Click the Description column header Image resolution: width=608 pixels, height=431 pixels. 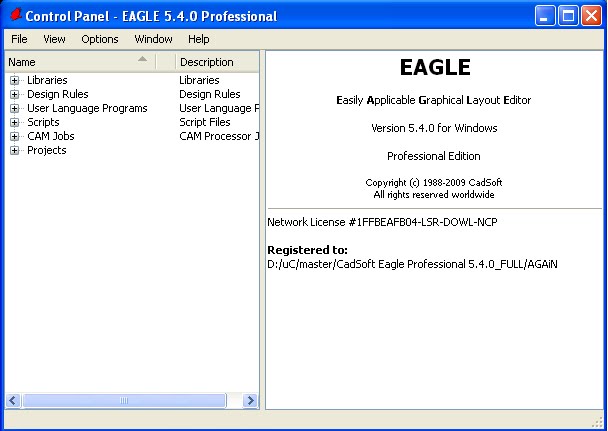coord(217,62)
